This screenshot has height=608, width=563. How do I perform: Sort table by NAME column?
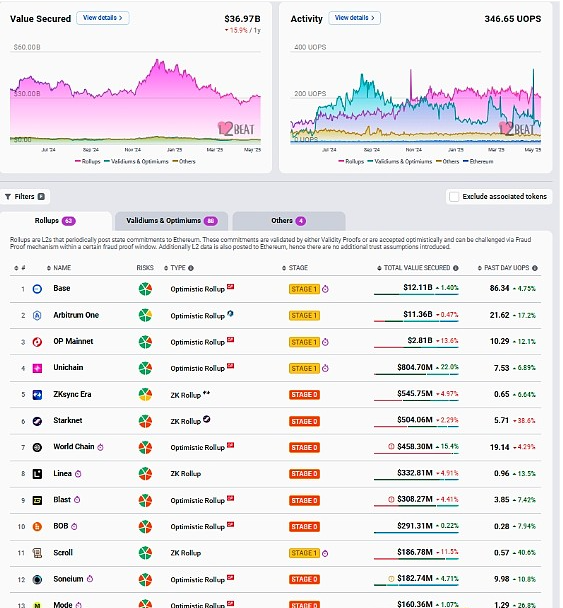pyautogui.click(x=59, y=268)
